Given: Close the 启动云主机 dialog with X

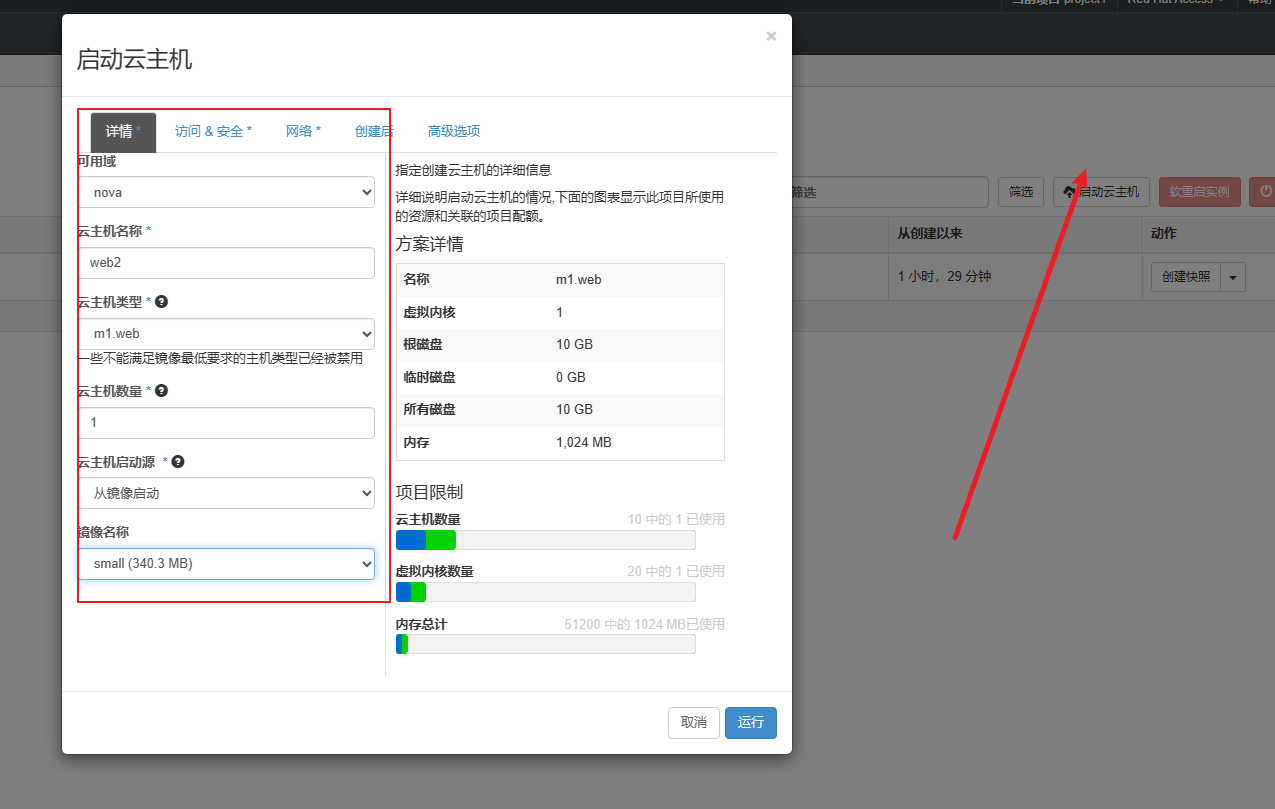Looking at the screenshot, I should tap(770, 36).
